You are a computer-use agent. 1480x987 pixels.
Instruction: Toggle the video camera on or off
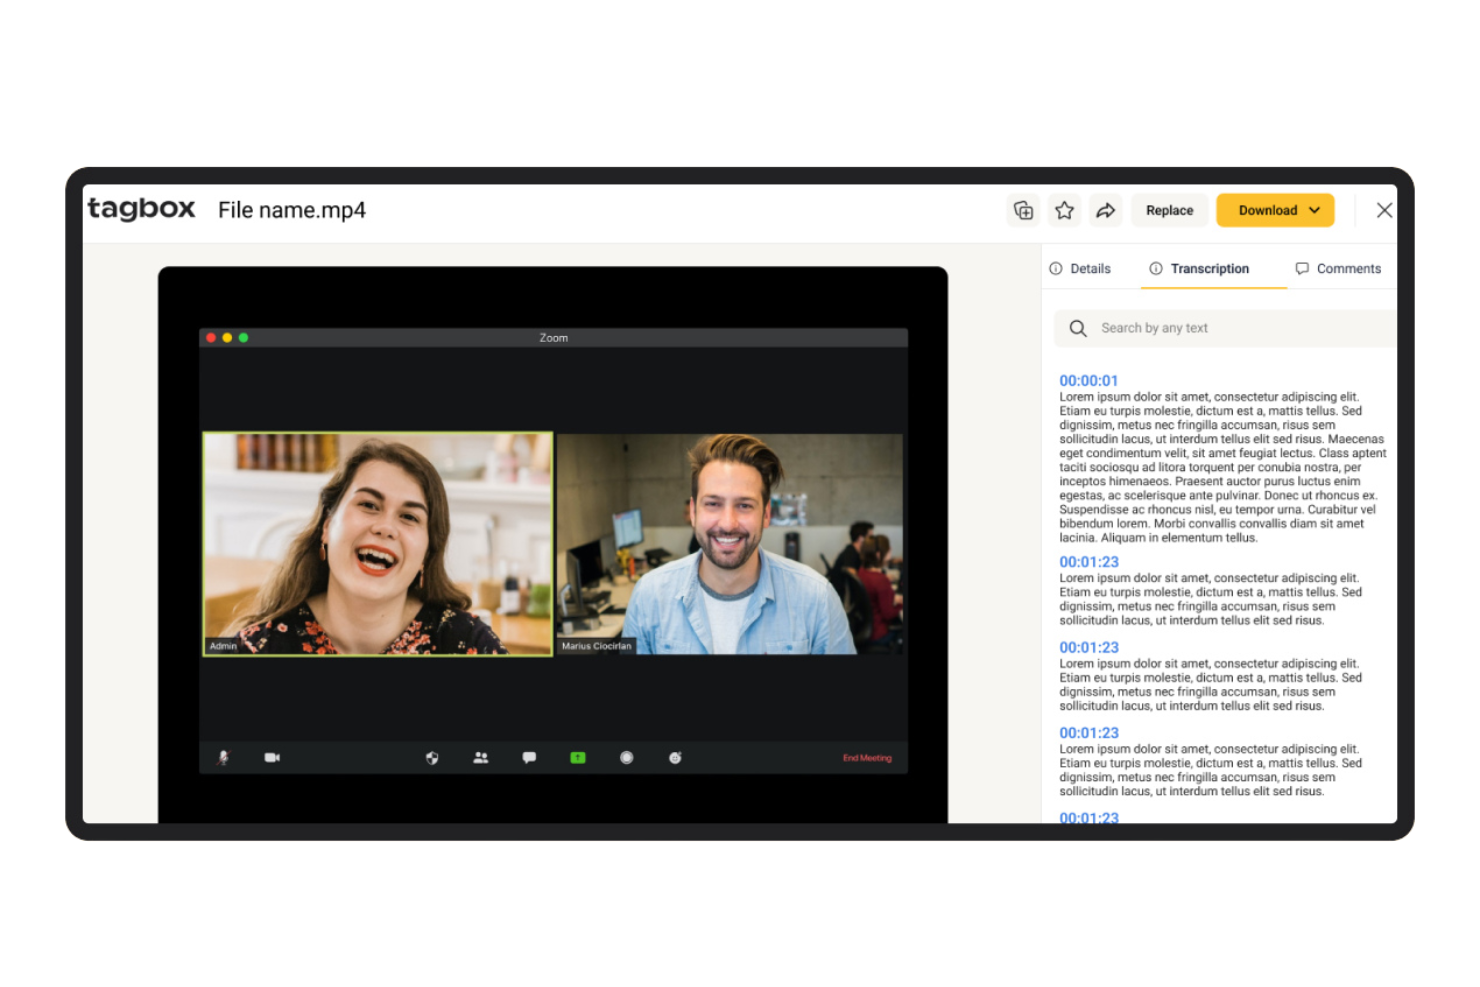click(x=272, y=758)
